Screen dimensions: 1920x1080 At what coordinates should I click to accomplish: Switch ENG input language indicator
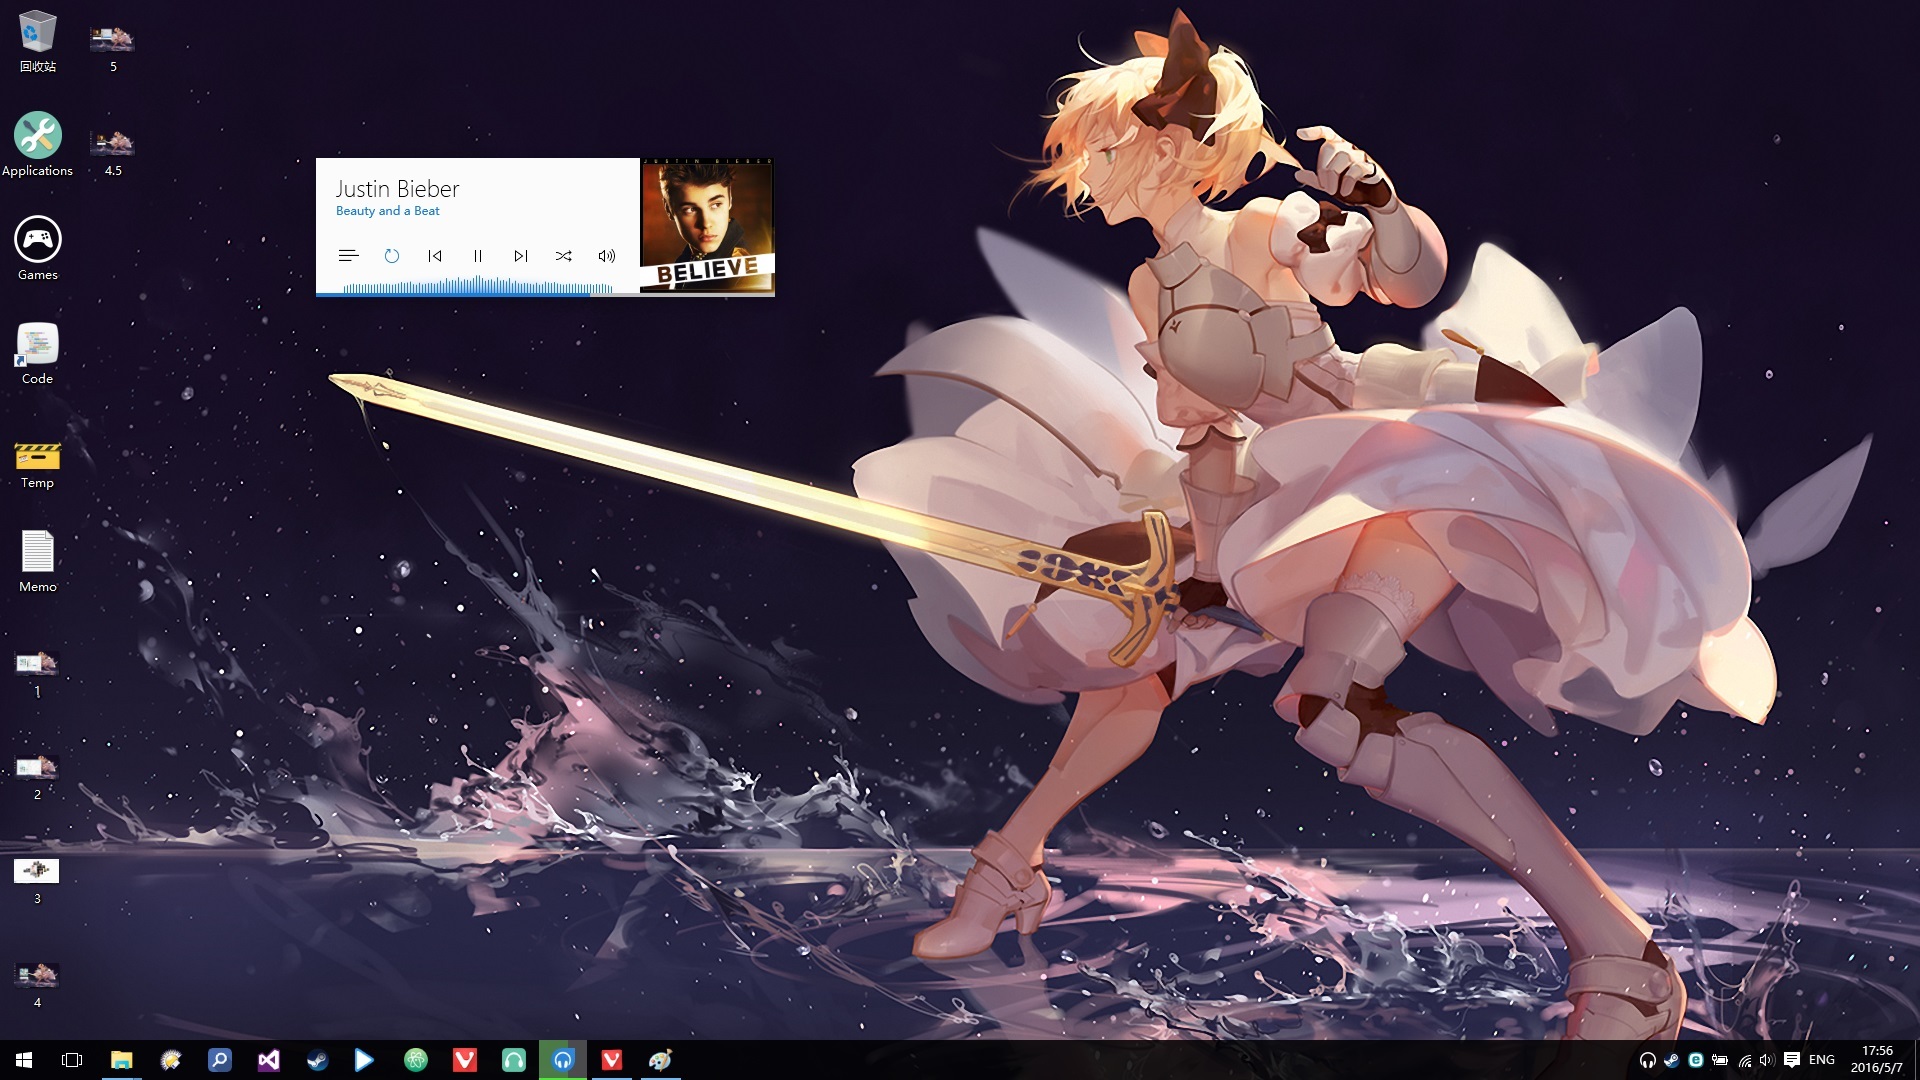click(x=1821, y=1060)
